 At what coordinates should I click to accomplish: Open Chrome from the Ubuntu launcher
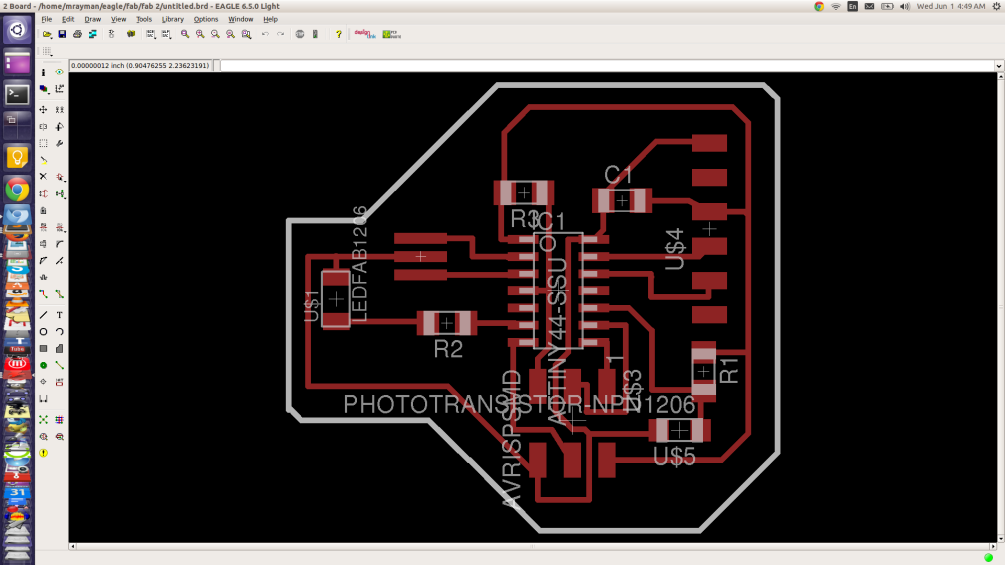[x=17, y=190]
